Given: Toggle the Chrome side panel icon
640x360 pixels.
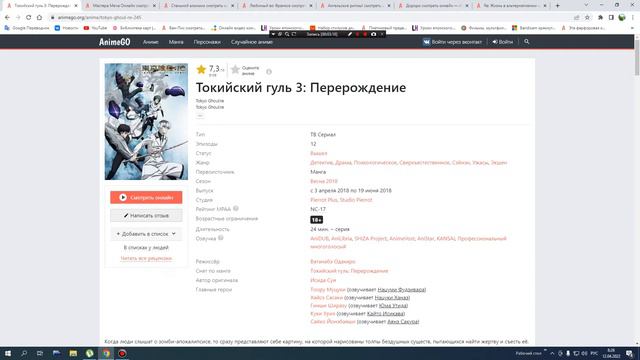Looking at the screenshot, I should (611, 18).
